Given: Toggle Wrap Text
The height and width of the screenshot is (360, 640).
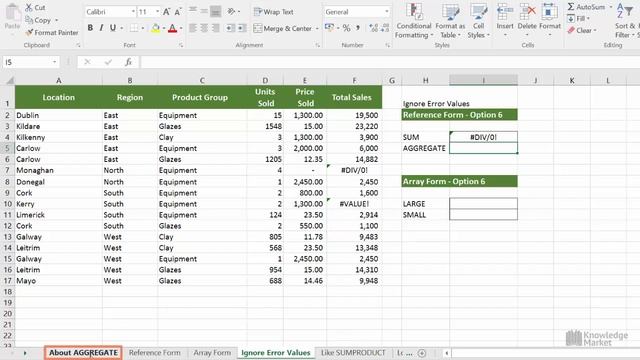Looking at the screenshot, I should tap(273, 12).
